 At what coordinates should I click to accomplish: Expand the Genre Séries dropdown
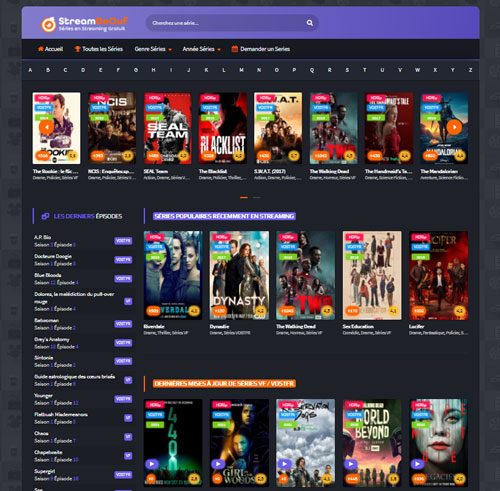tap(153, 49)
